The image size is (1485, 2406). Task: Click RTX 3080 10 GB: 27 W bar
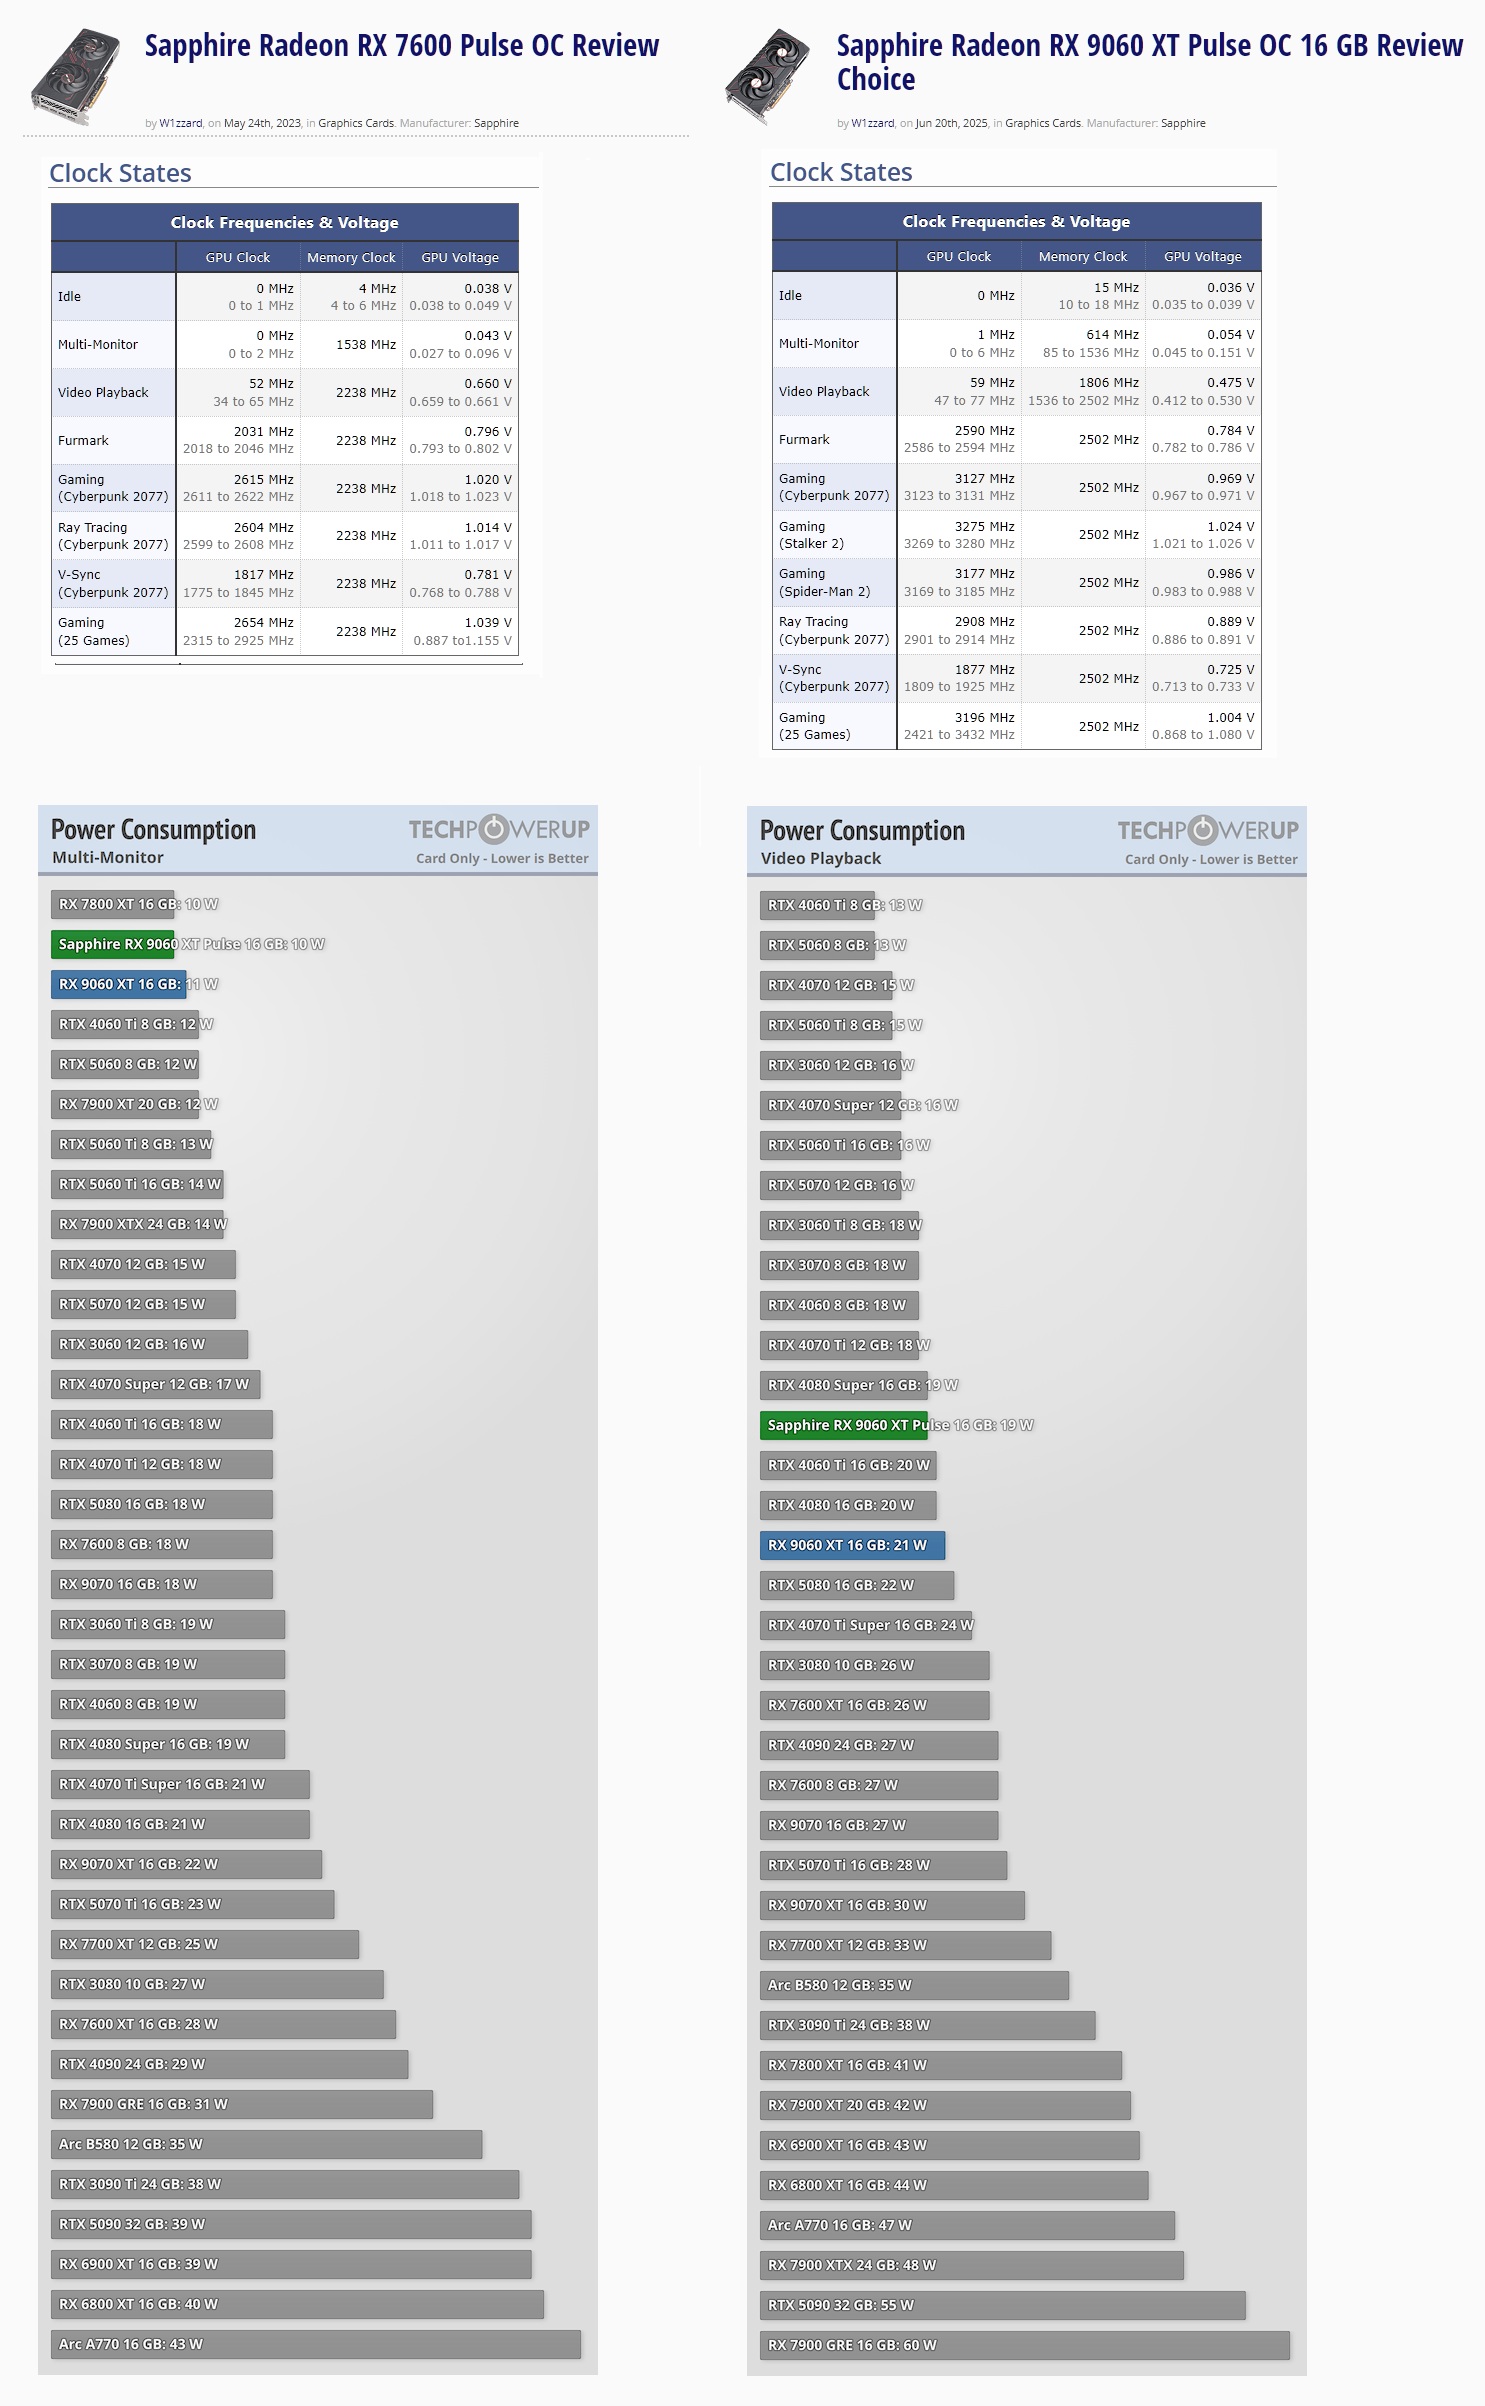(x=218, y=1984)
